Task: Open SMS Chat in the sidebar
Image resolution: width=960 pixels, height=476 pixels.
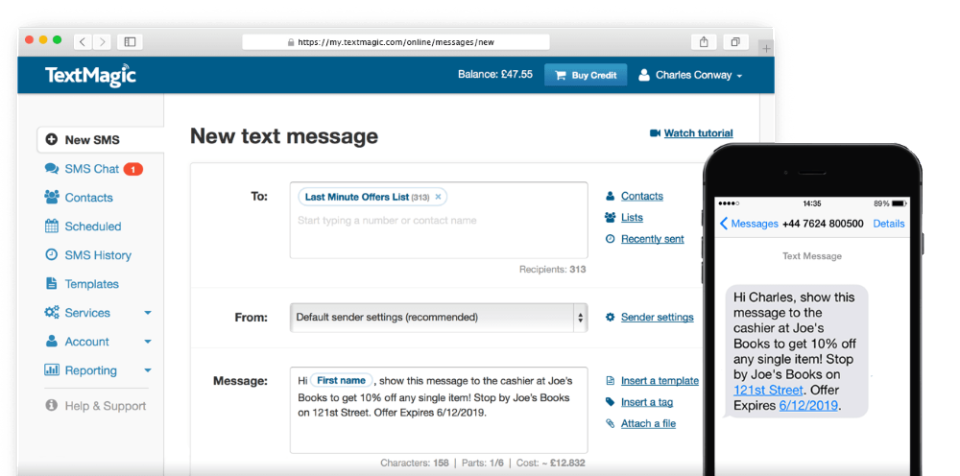Action: 91,169
